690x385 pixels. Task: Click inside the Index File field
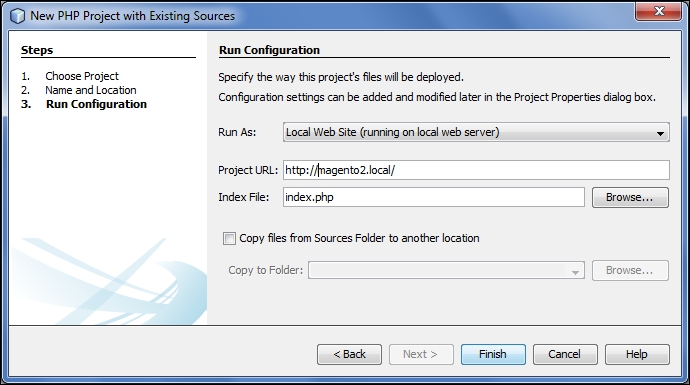(433, 197)
